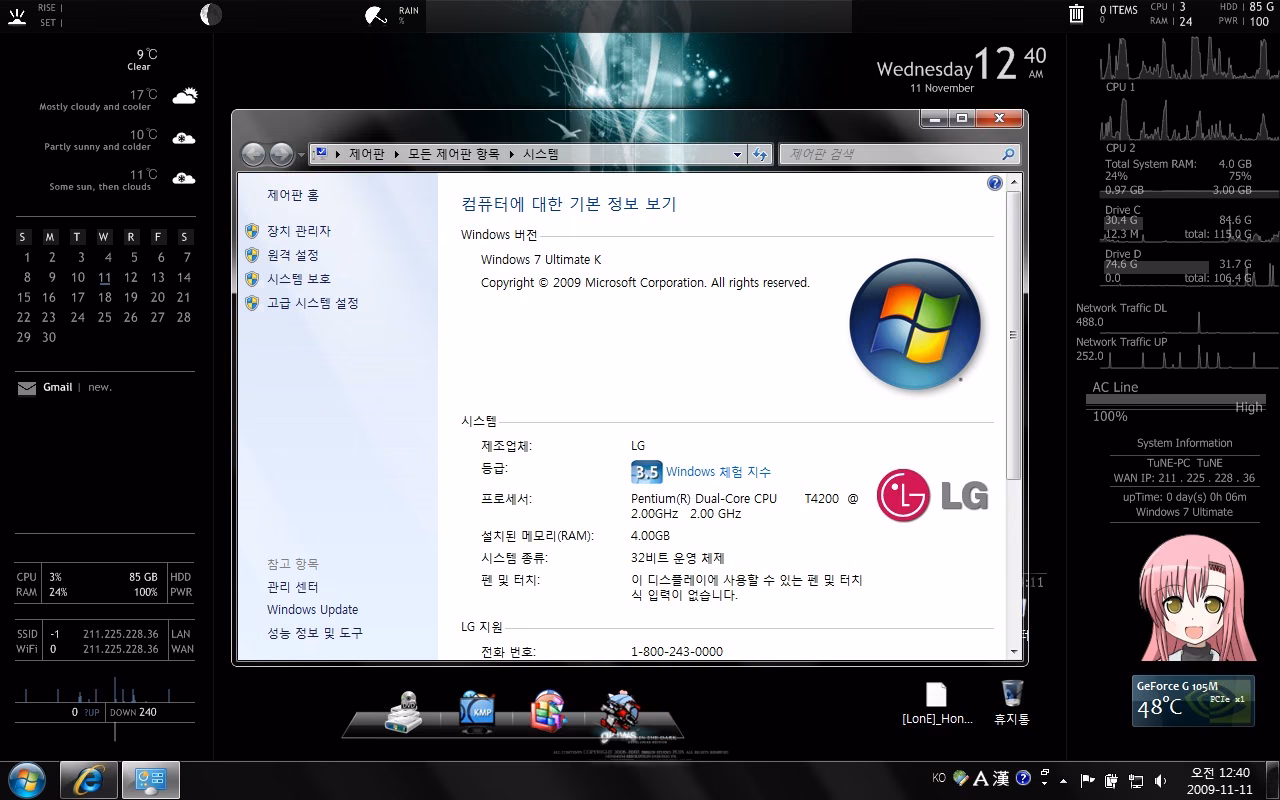This screenshot has height=800, width=1280.
Task: Click the back navigation arrow
Action: 254,154
